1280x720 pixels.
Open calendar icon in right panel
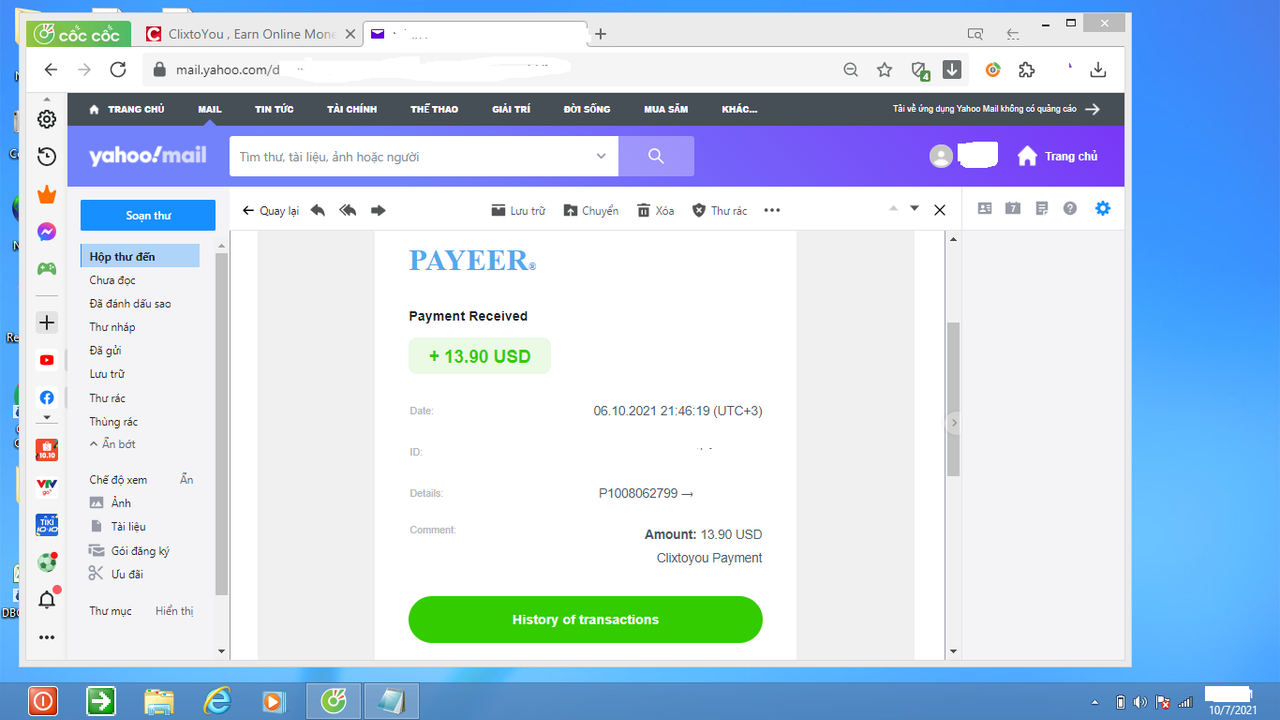(1013, 209)
